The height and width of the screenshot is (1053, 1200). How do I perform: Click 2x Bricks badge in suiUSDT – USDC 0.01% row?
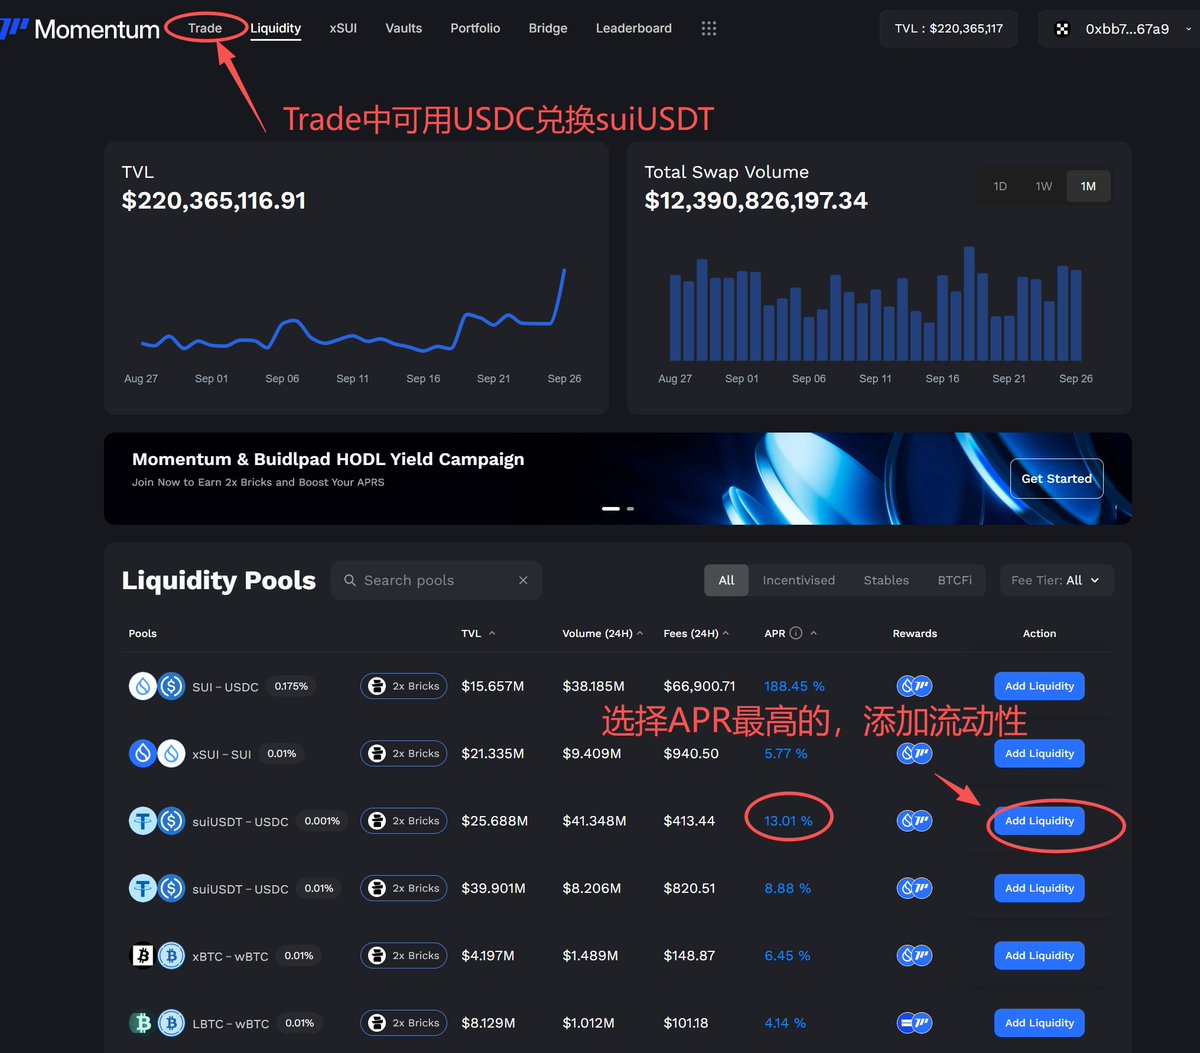[x=404, y=888]
